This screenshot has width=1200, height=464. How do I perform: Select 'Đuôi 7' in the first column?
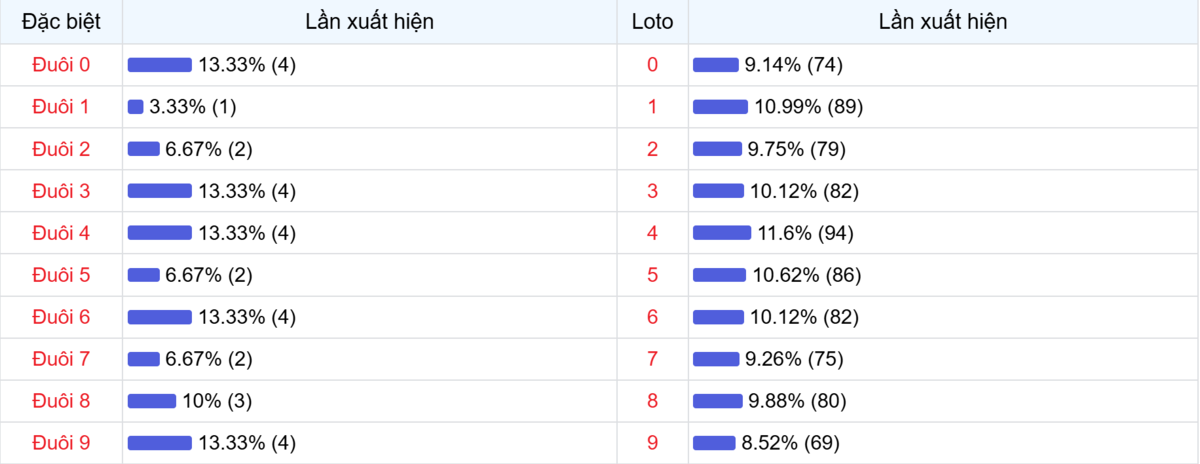[x=61, y=359]
